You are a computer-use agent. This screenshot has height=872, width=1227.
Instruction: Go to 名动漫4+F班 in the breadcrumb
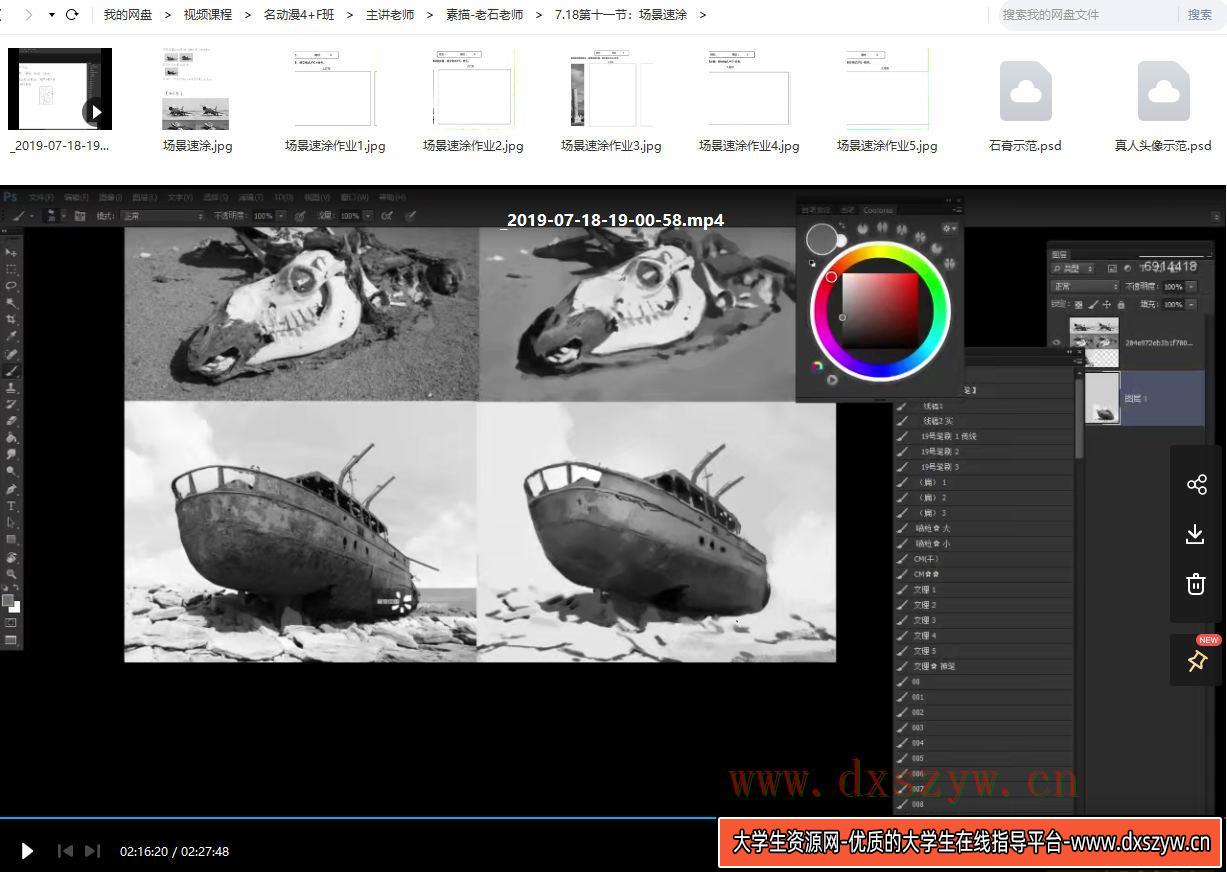299,15
